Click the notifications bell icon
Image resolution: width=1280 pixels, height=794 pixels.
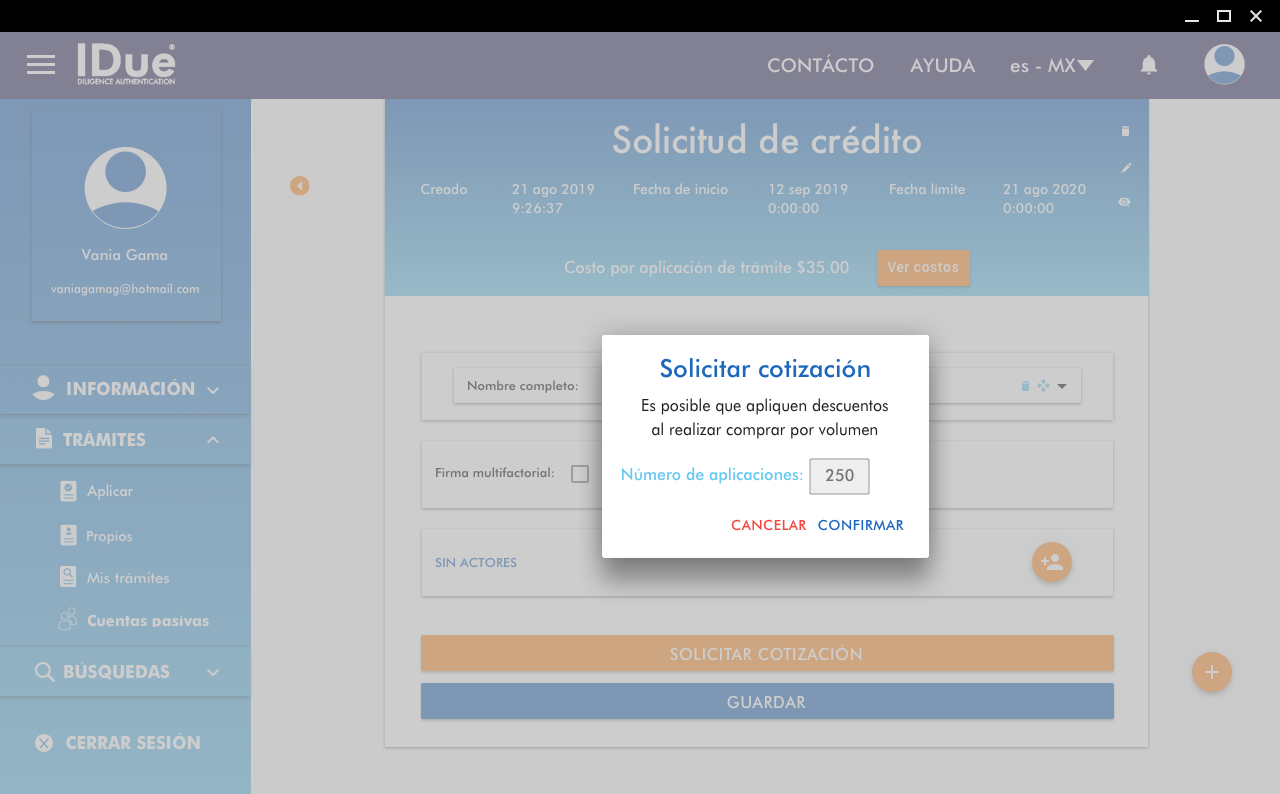[x=1149, y=65]
